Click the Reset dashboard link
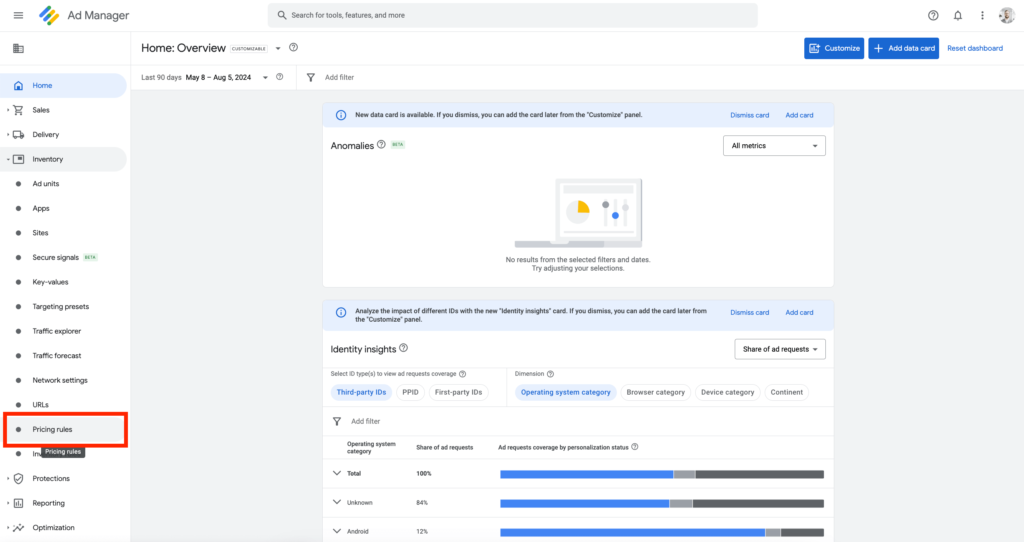1024x542 pixels. click(974, 48)
